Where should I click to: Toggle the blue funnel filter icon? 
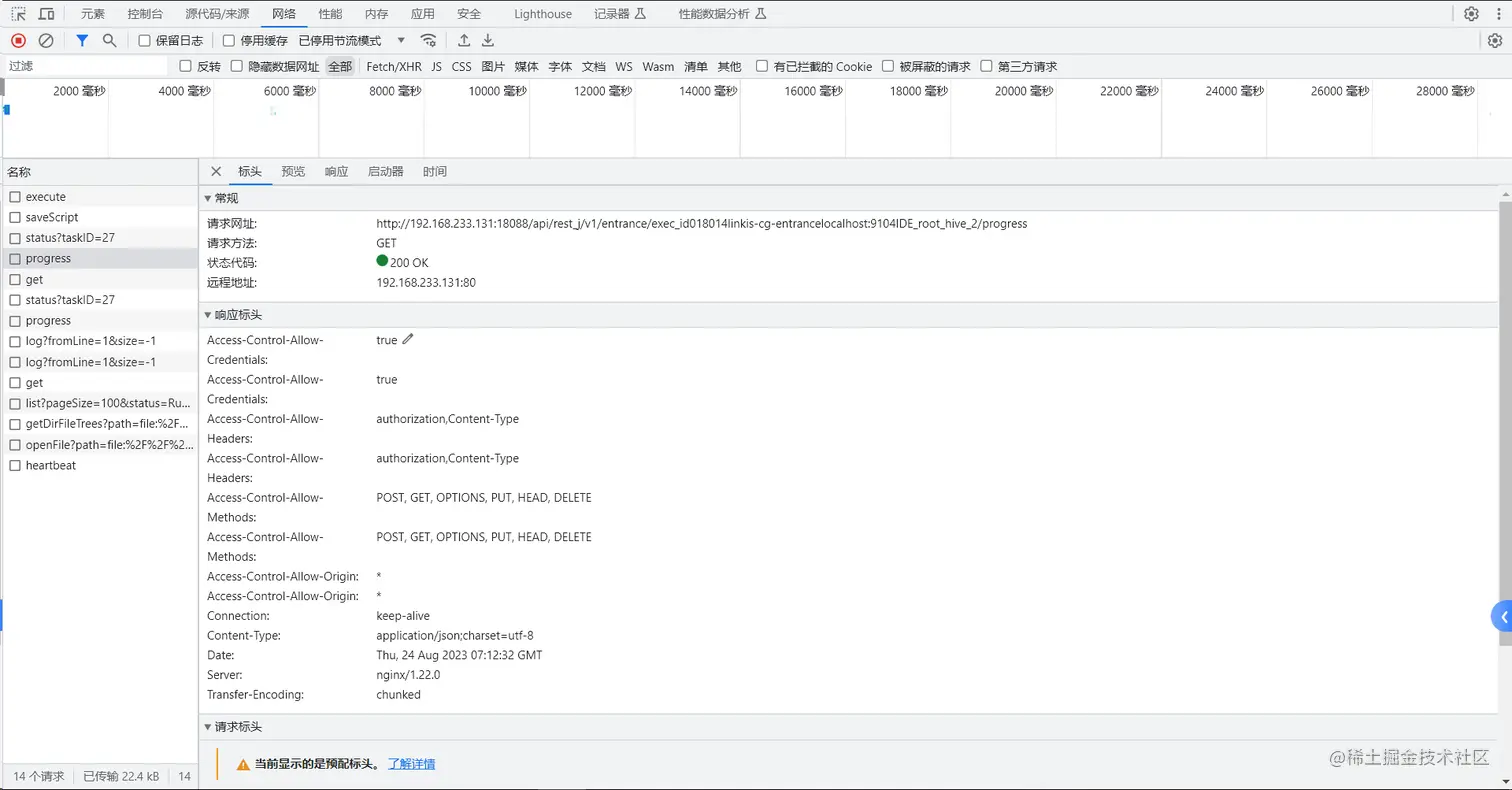pyautogui.click(x=82, y=40)
